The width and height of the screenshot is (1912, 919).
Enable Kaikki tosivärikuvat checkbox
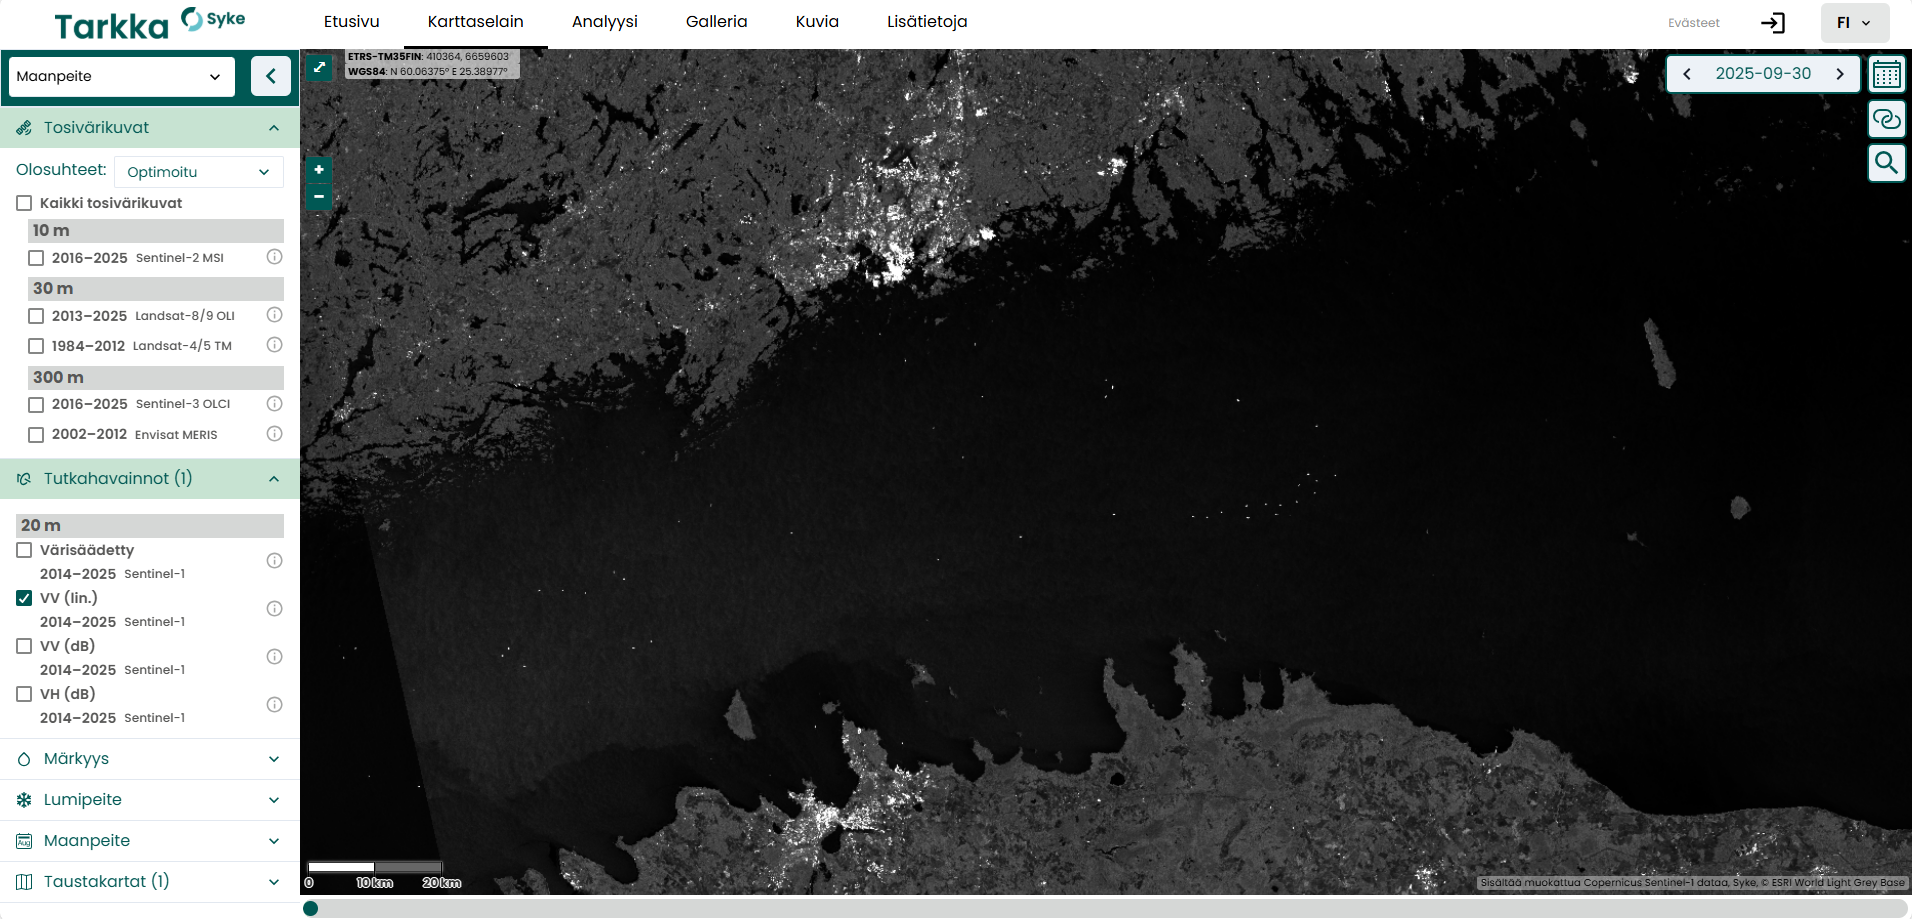pos(25,203)
